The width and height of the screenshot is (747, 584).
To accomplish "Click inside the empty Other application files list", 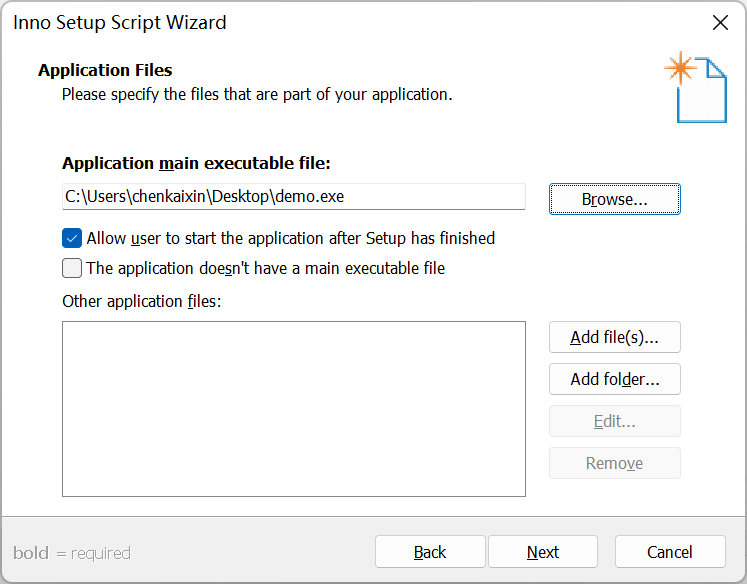I will coord(293,408).
